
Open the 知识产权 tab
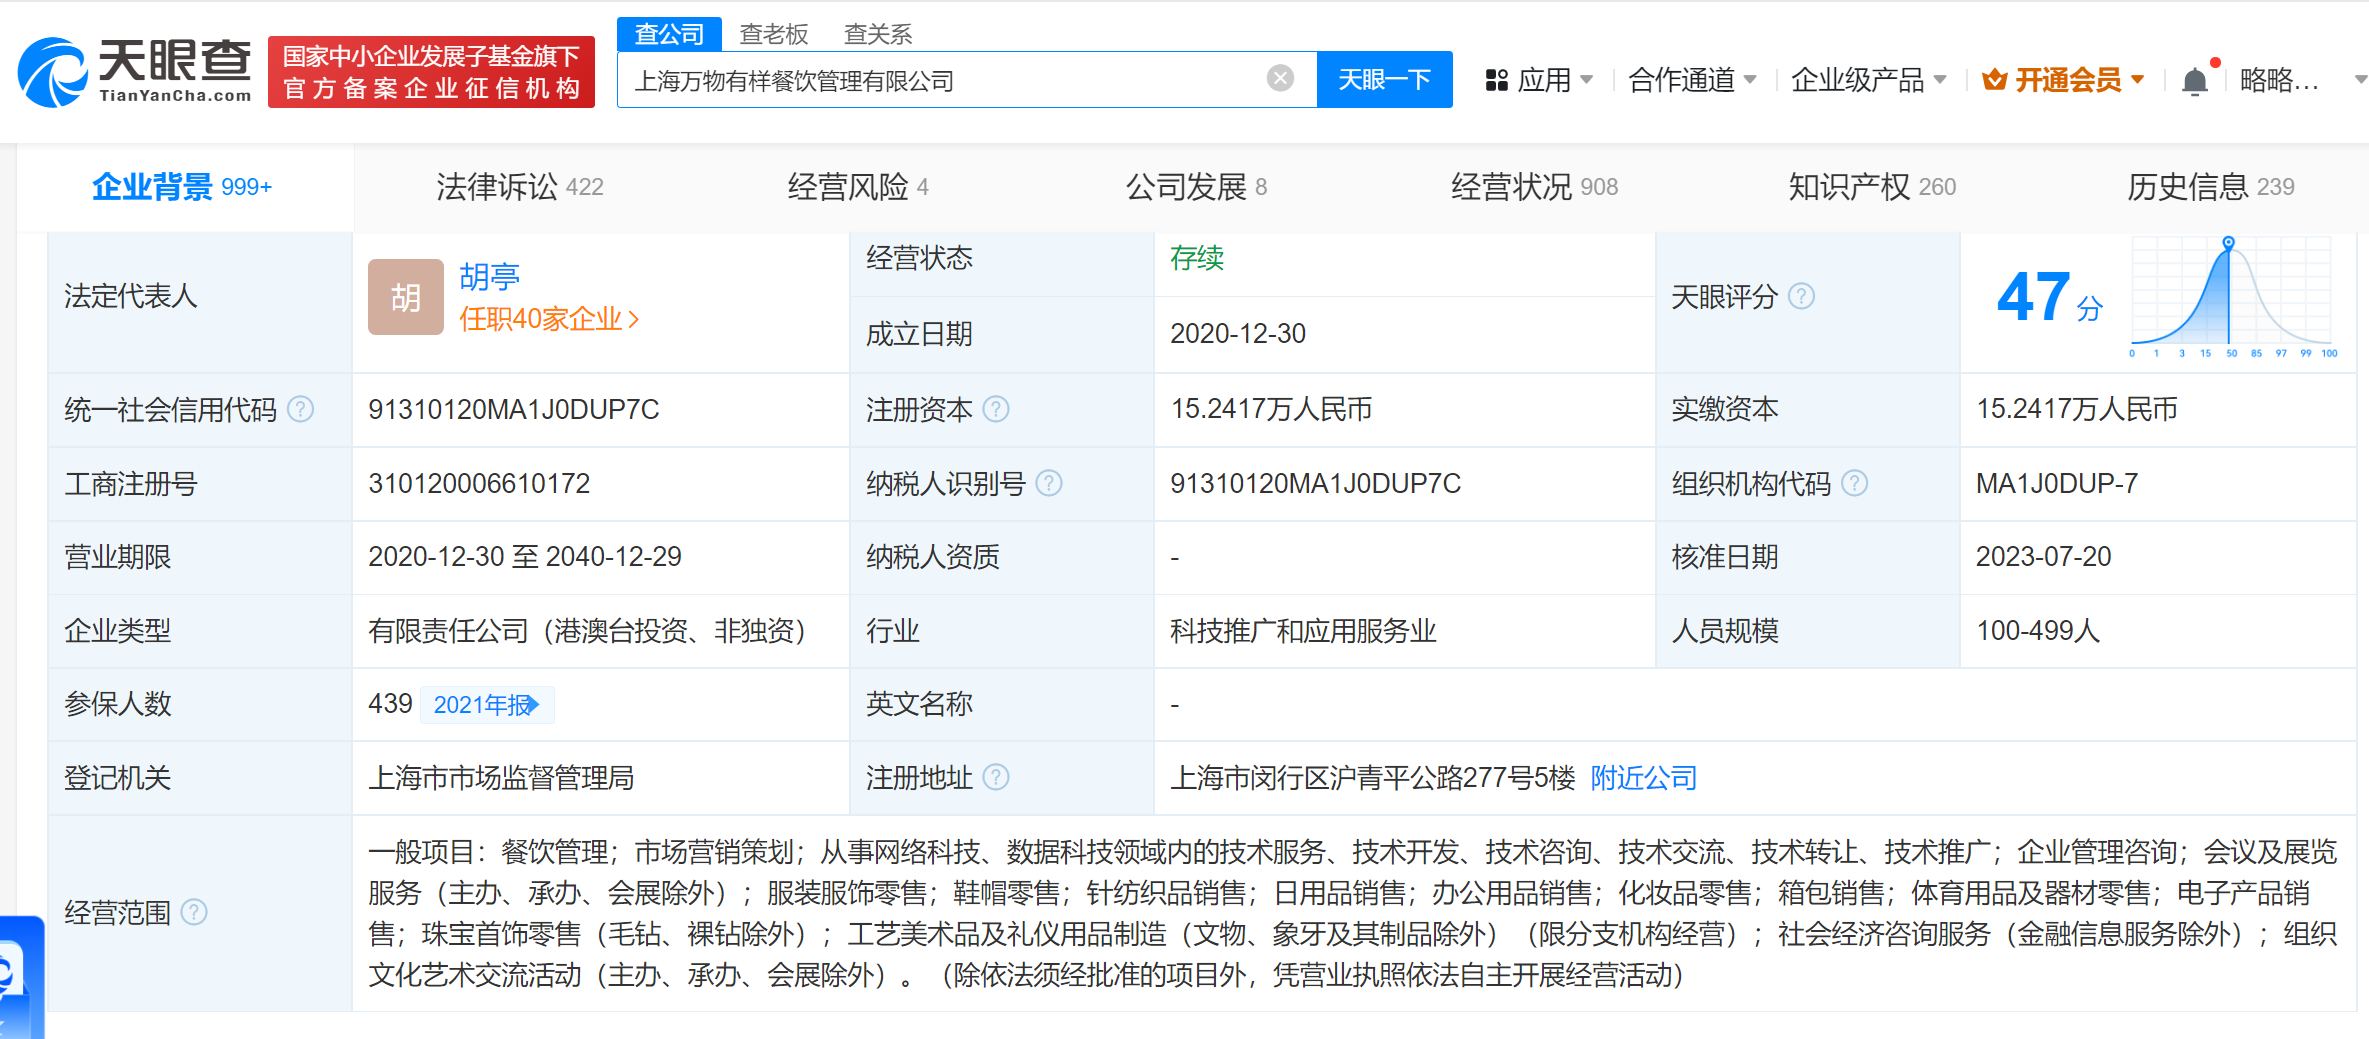pyautogui.click(x=1872, y=187)
